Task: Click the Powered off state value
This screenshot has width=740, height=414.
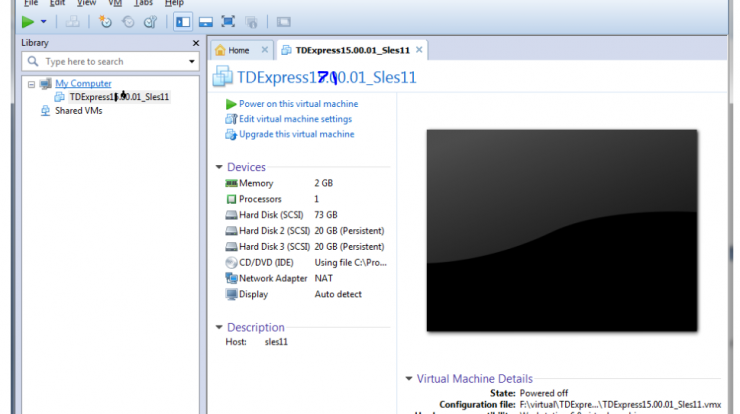Action: pos(544,393)
